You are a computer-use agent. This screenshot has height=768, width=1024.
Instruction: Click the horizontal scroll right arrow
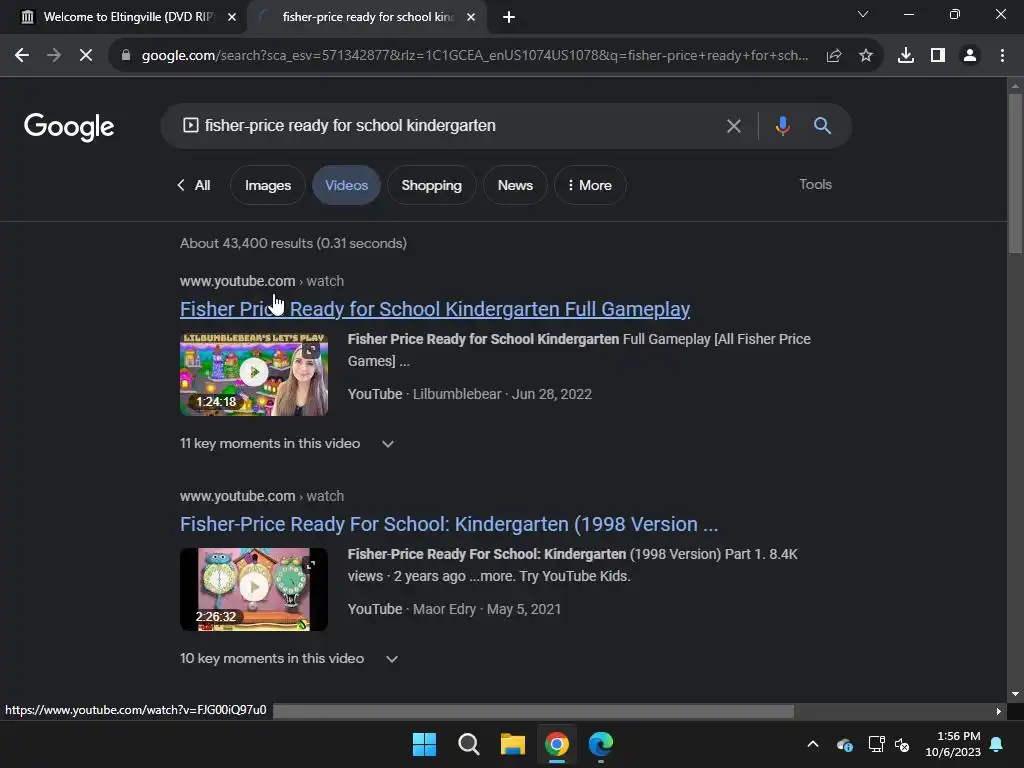(998, 711)
